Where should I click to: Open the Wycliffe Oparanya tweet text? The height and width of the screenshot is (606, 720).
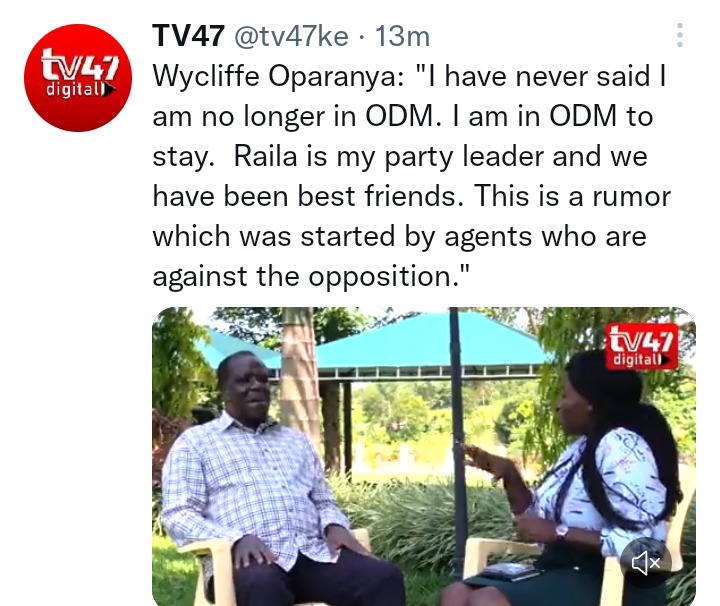tap(411, 176)
